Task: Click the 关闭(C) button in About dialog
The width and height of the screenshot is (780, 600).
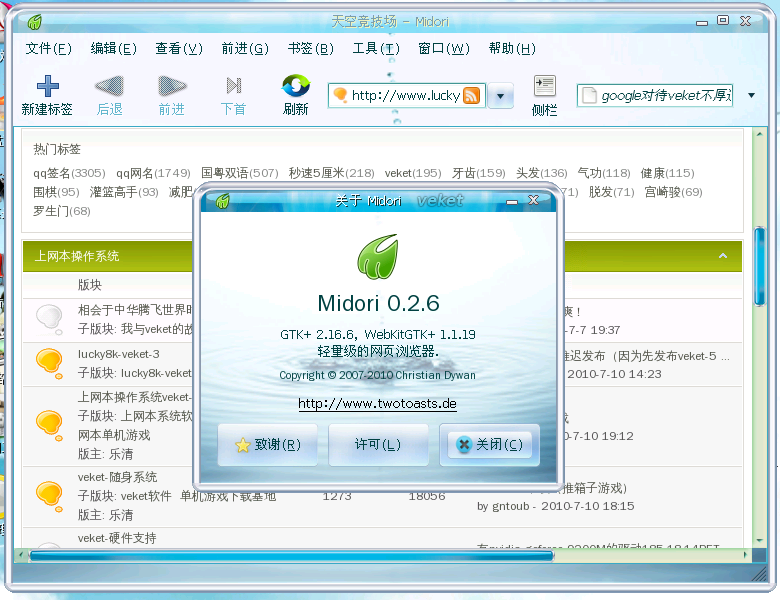Action: click(489, 445)
